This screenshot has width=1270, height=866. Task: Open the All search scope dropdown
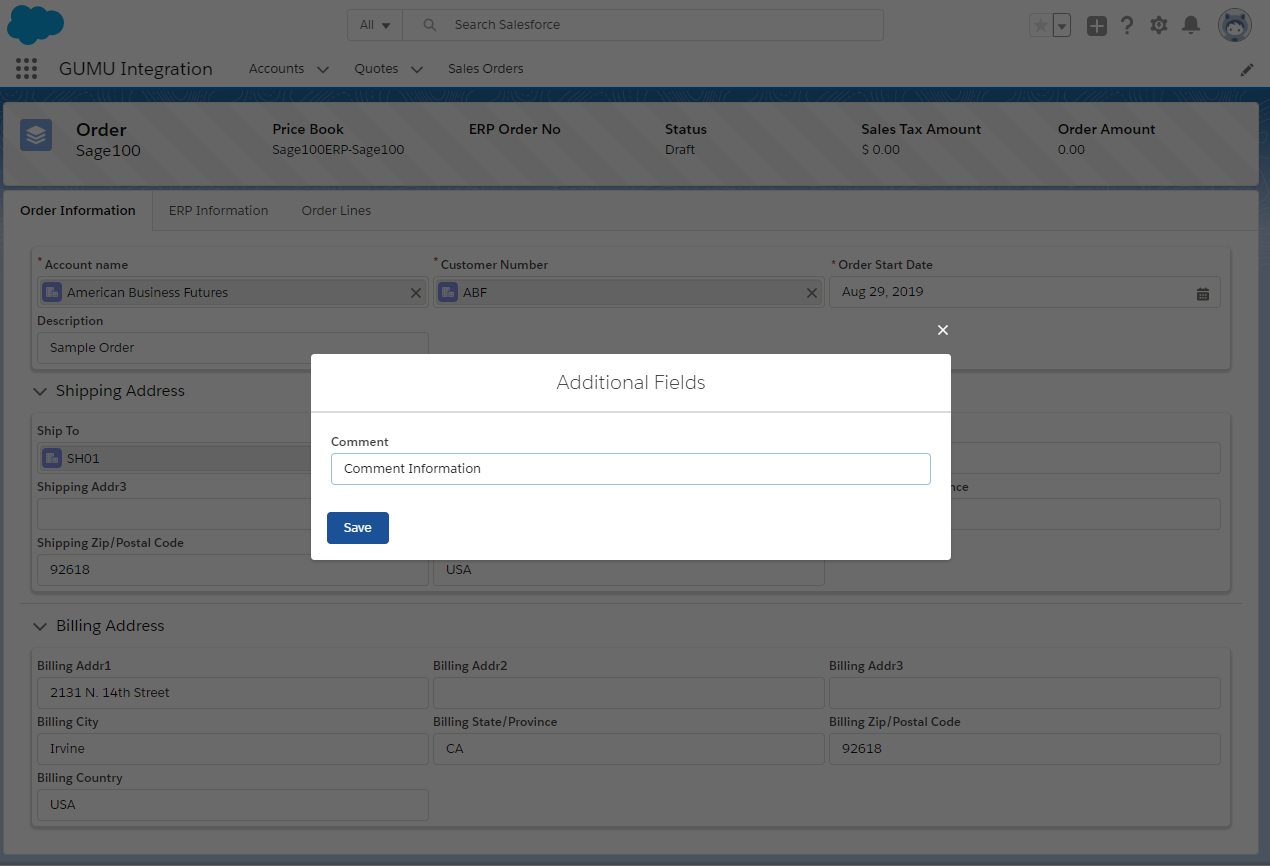[x=375, y=25]
